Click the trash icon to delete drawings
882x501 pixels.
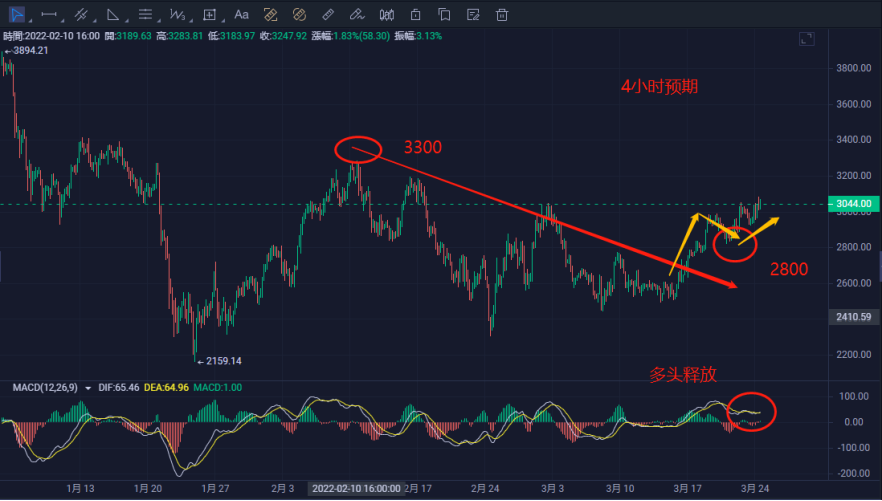pos(502,15)
